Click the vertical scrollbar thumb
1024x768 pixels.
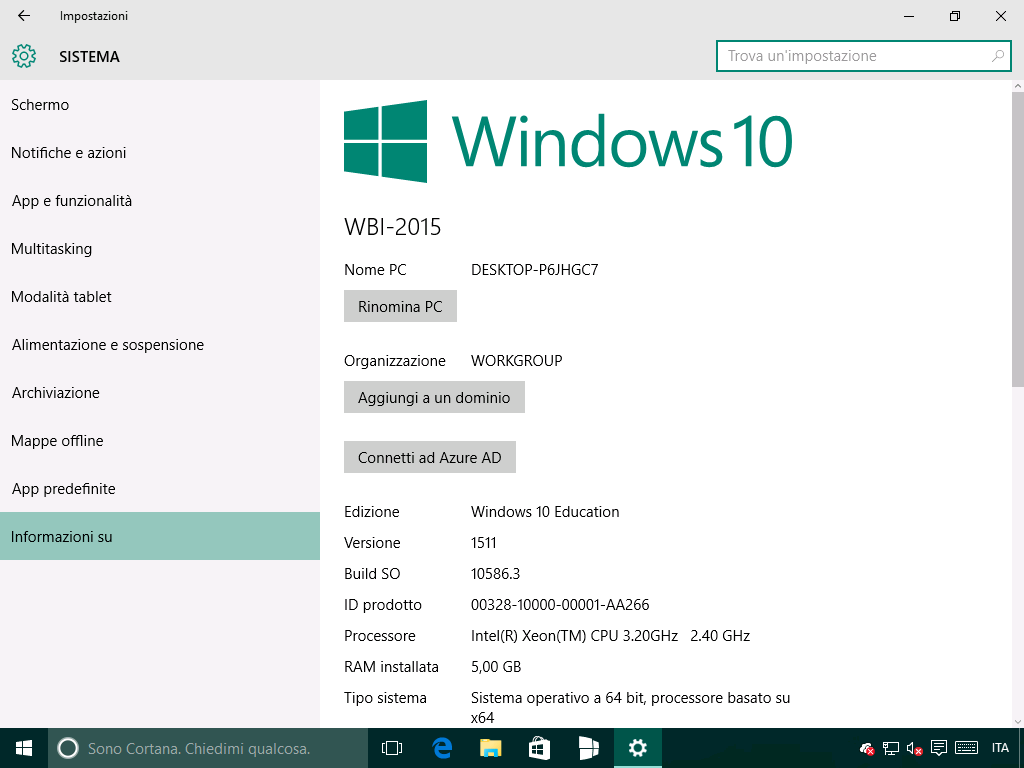coord(1017,238)
